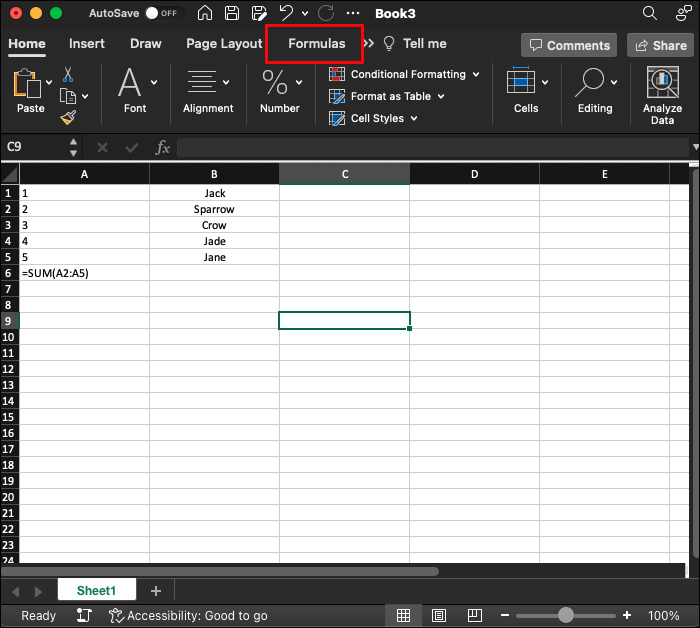700x628 pixels.
Task: Switch to the Insert tab
Action: (87, 44)
